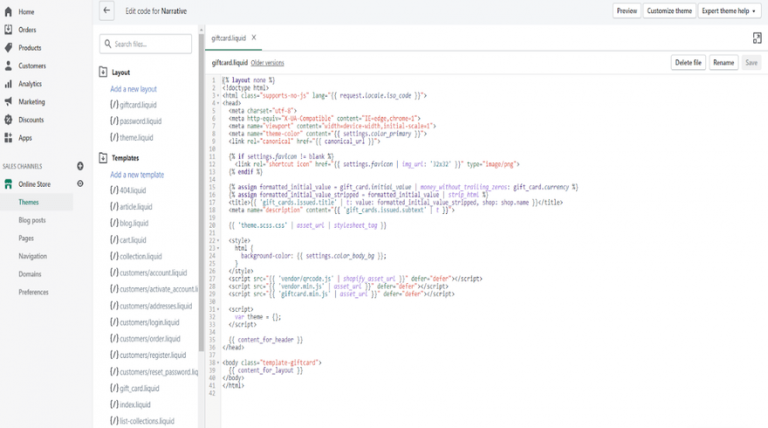View Online Store with the eye icon
This screenshot has width=768, height=428.
click(78, 184)
